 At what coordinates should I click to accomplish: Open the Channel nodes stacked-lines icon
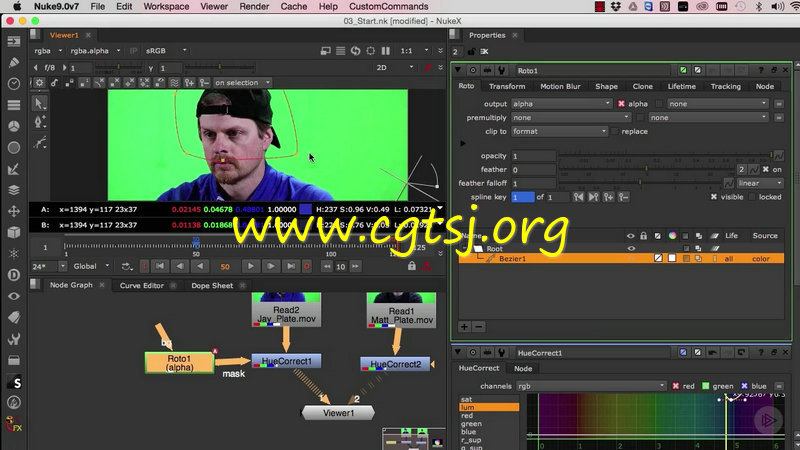pos(14,105)
